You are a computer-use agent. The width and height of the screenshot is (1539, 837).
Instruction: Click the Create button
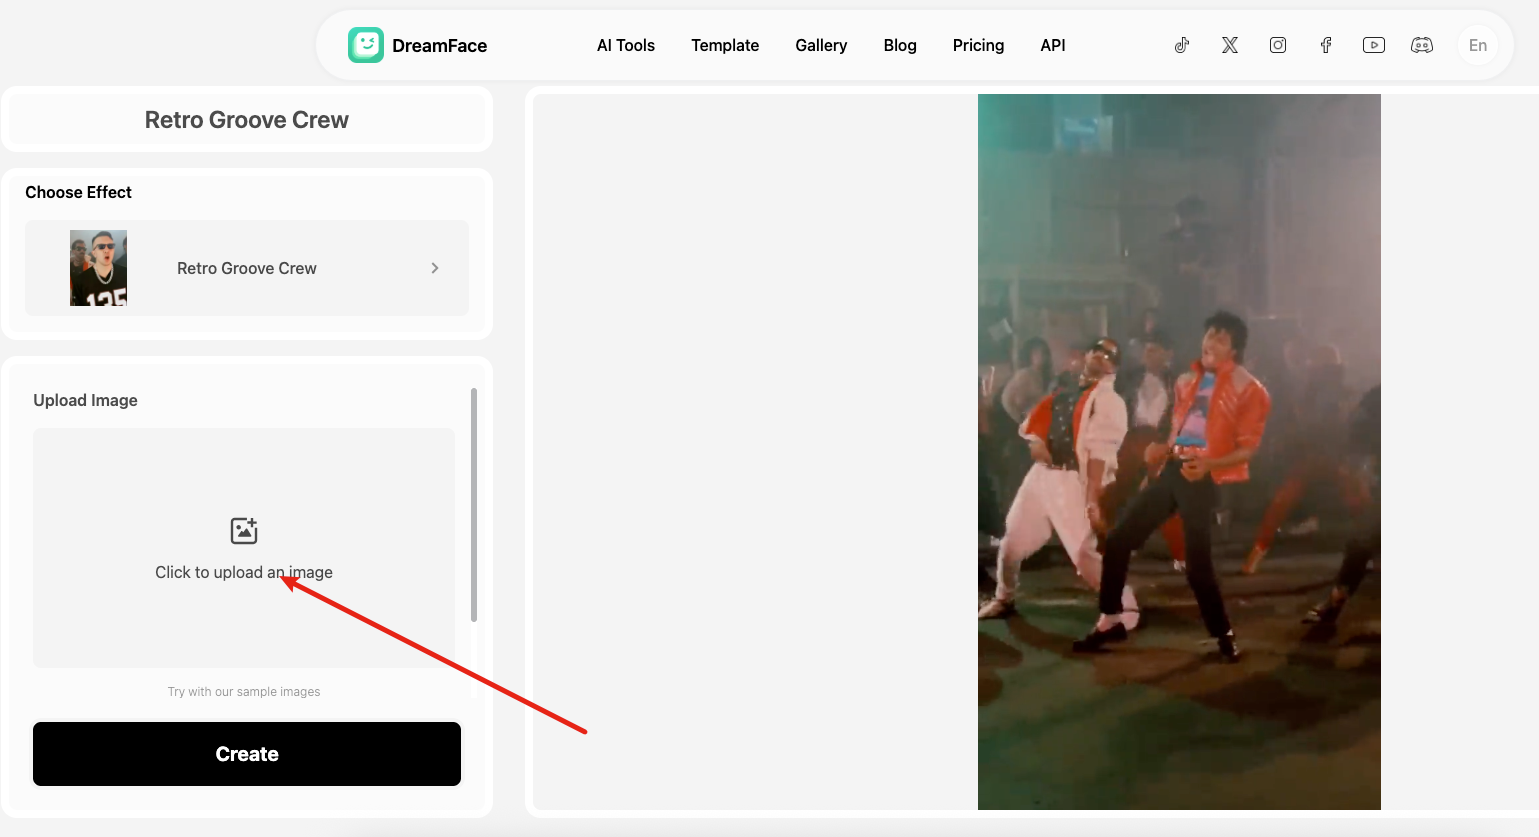click(247, 754)
